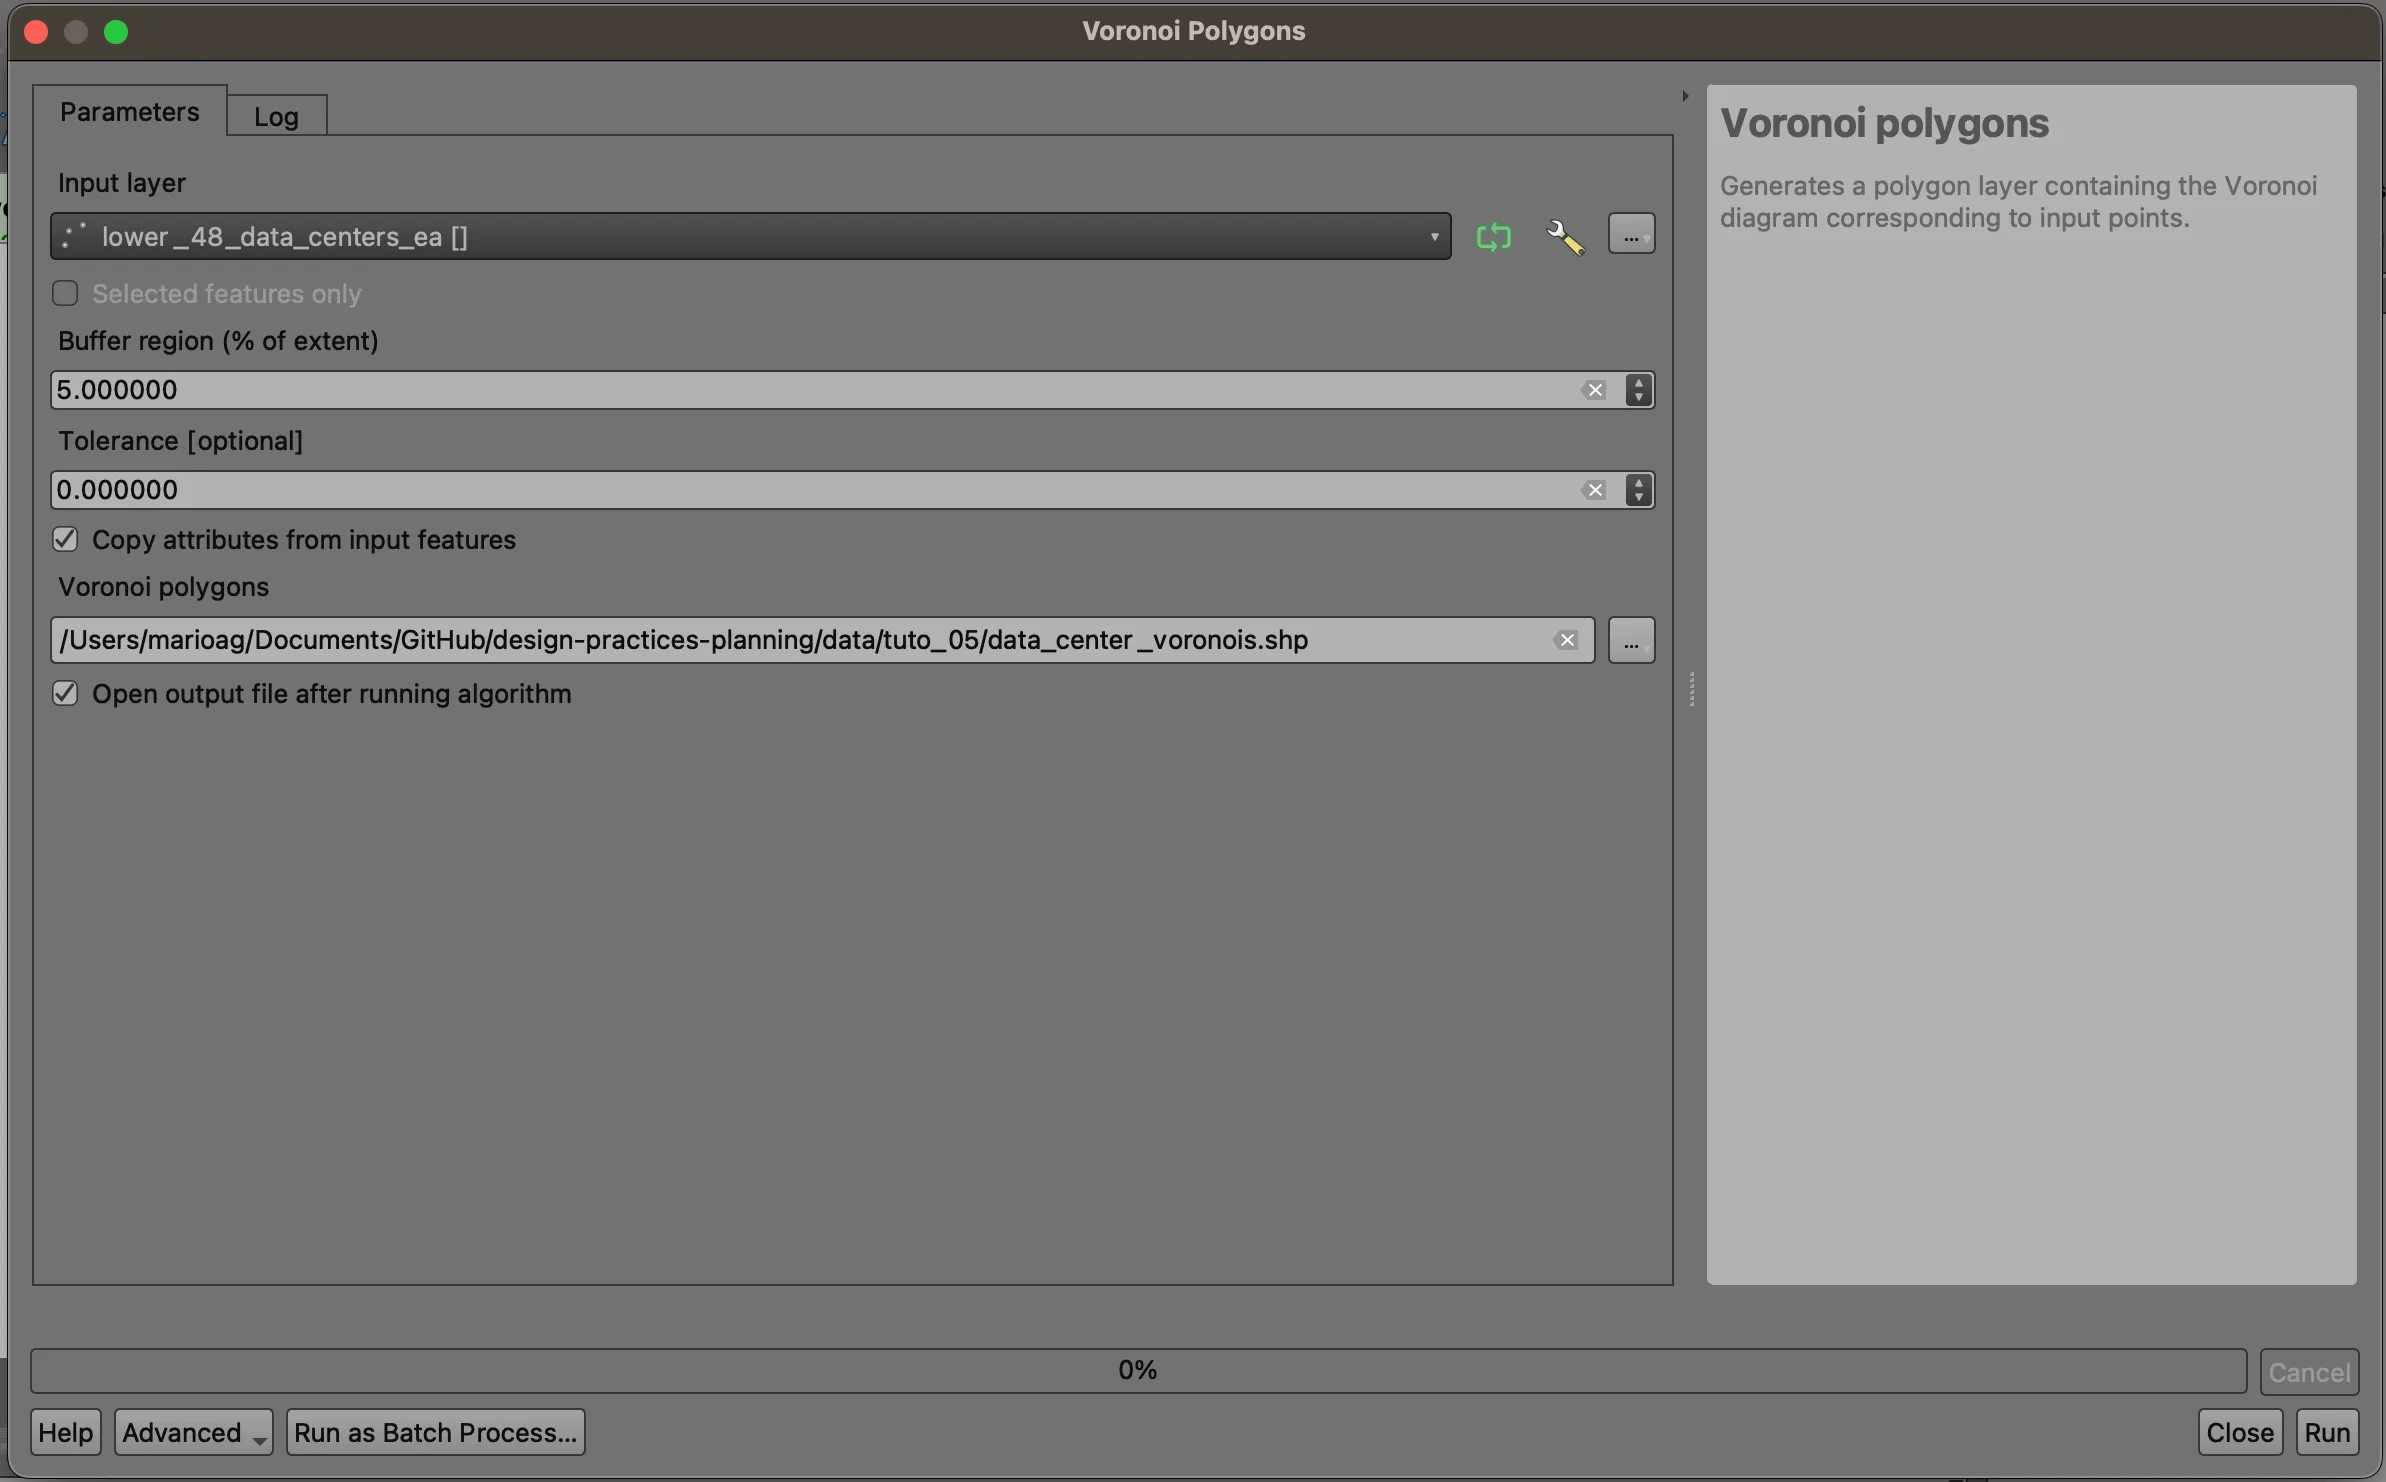
Task: Click the increment stepper icon for Buffer region
Action: 1638,381
